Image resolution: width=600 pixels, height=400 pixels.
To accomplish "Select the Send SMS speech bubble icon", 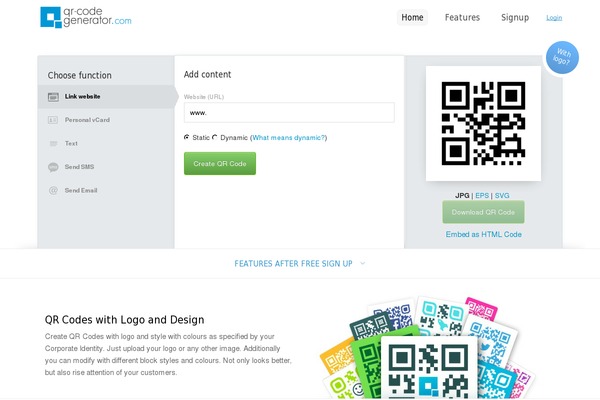I will tap(53, 167).
